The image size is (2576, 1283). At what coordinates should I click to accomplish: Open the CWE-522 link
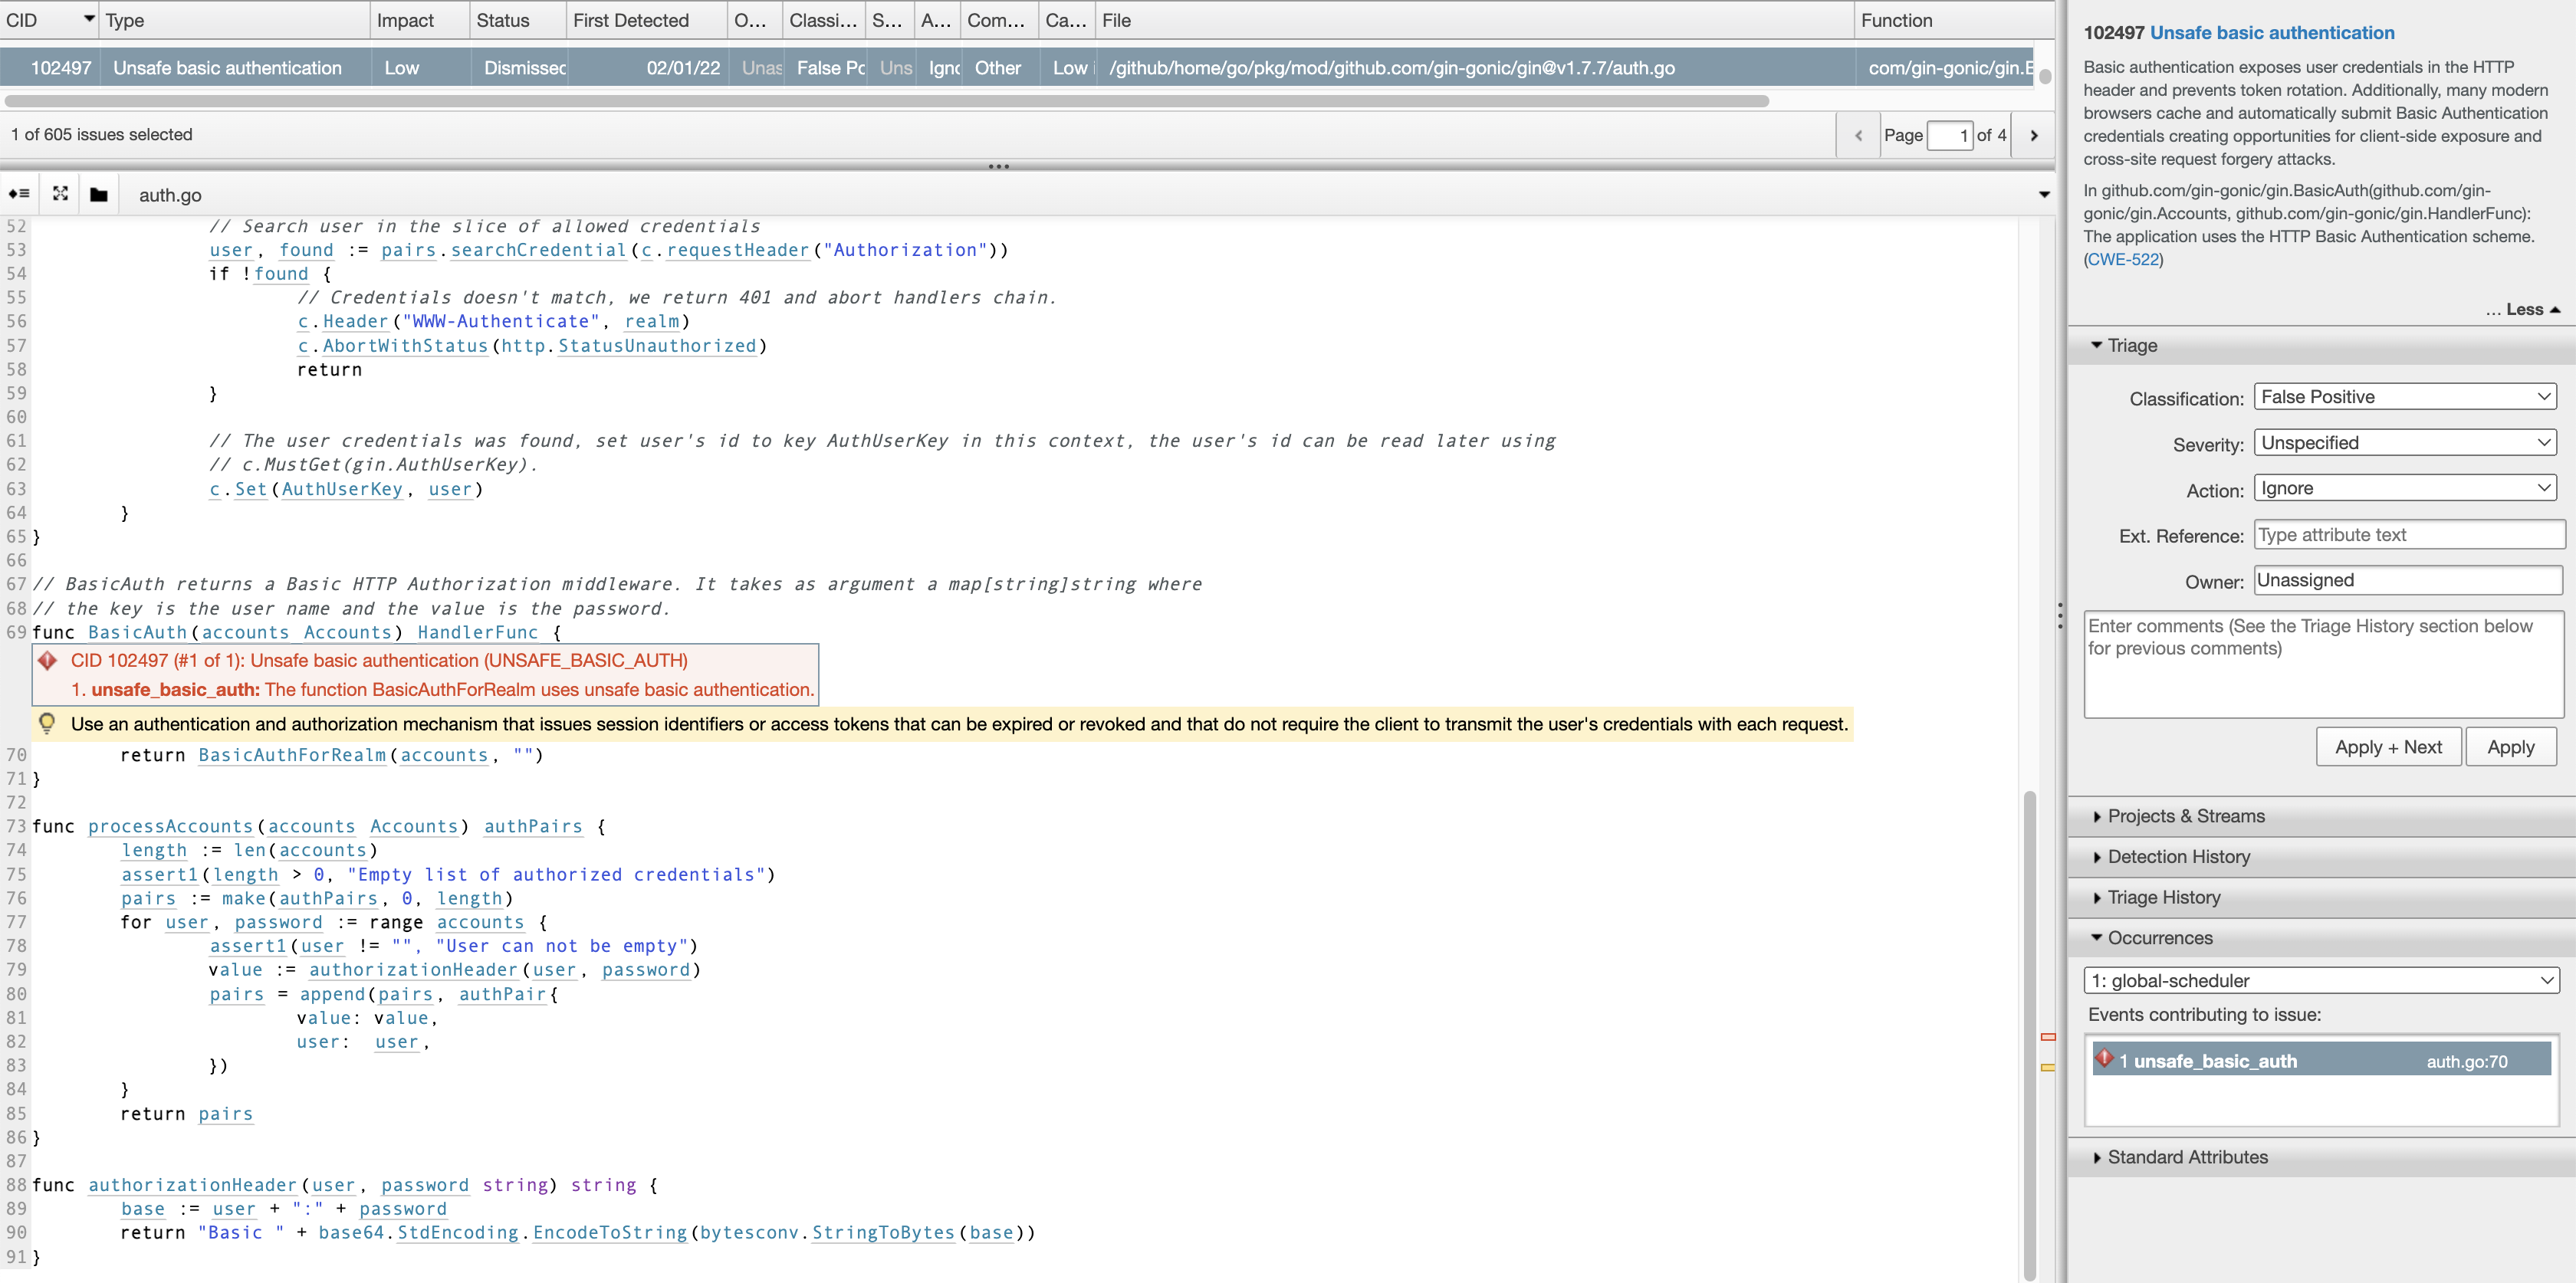[2123, 259]
